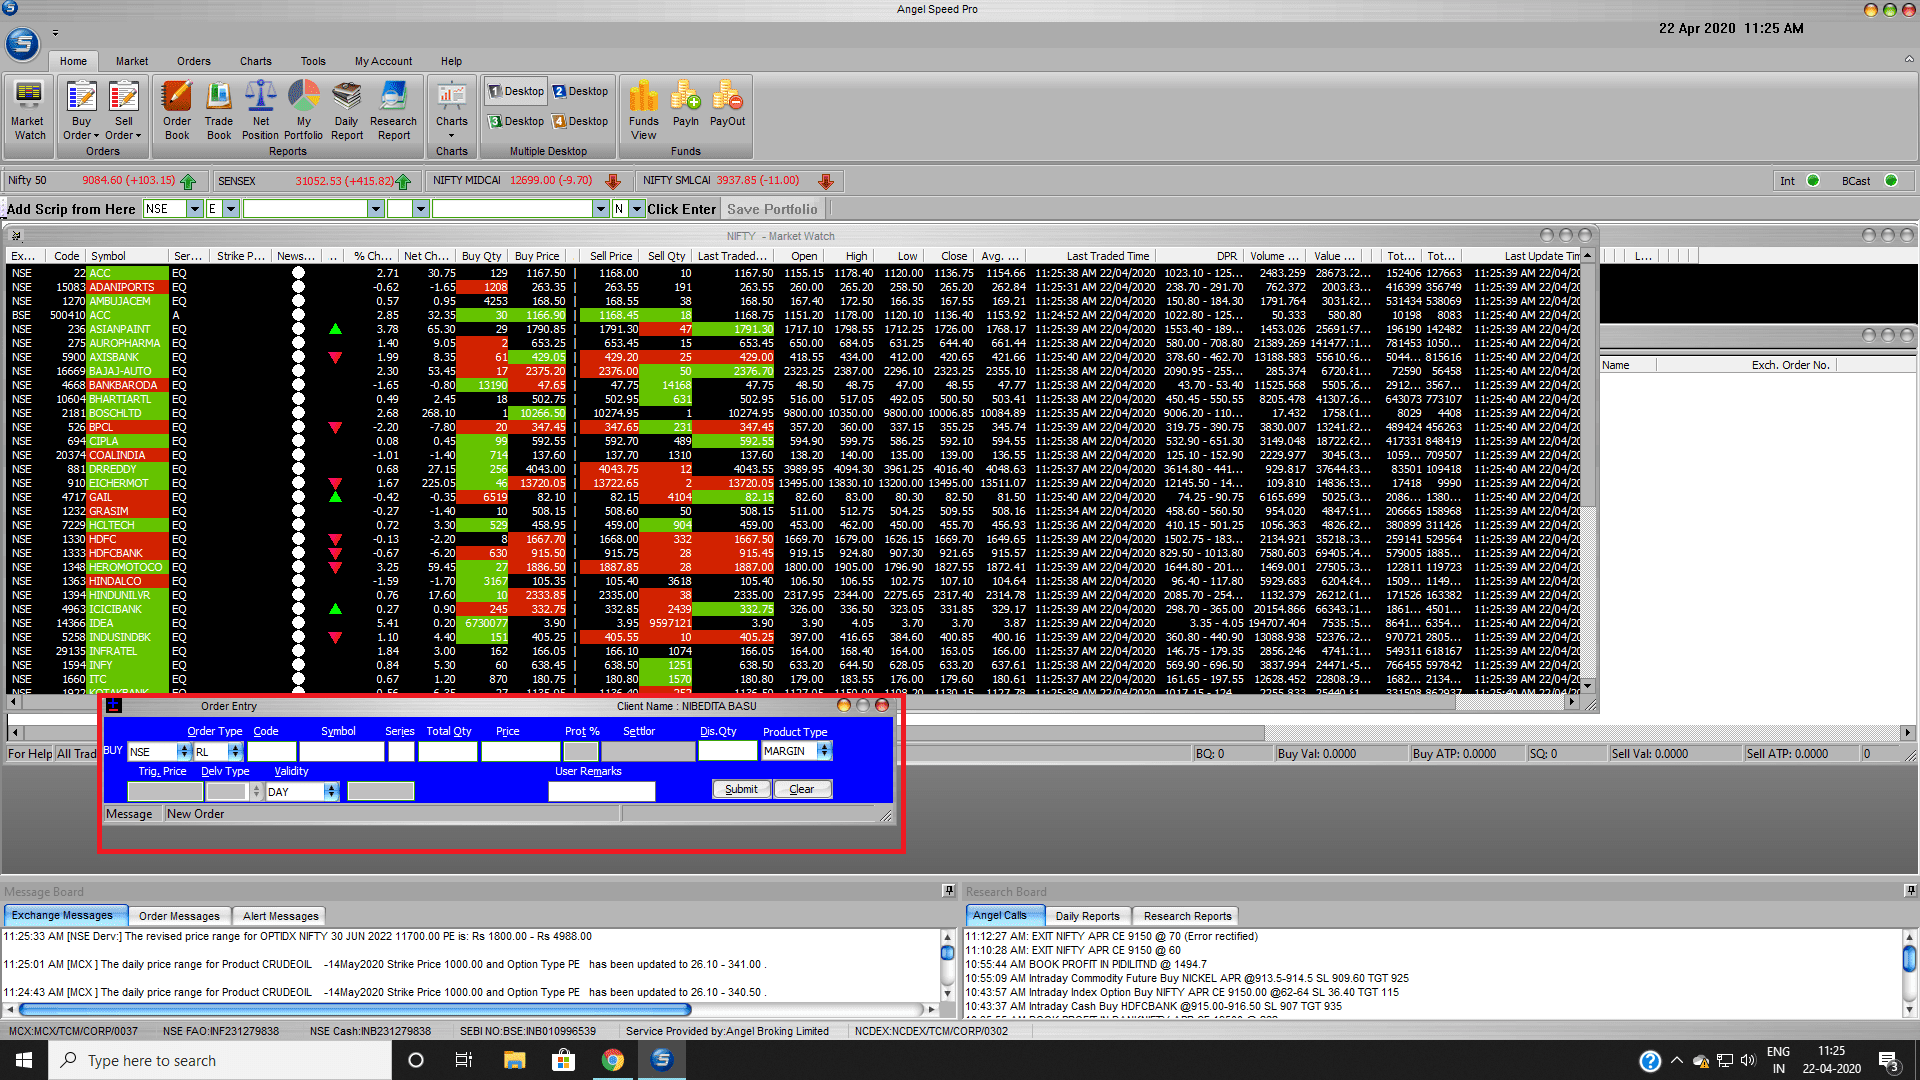Open Windows Task View
1920x1080 pixels.
pos(464,1060)
